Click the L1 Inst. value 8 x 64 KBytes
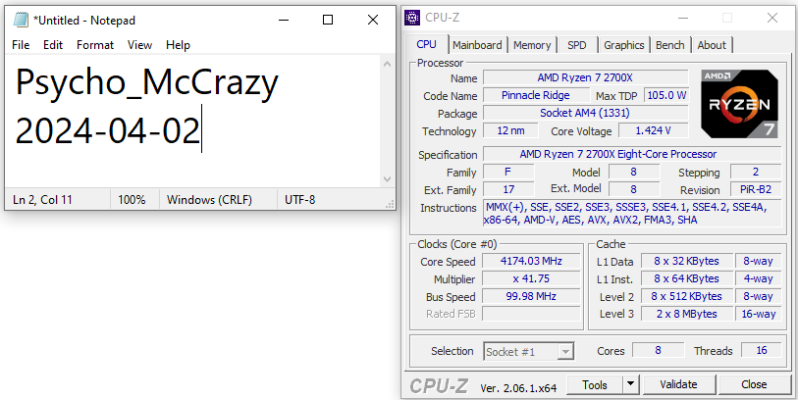The image size is (798, 400). pos(687,279)
